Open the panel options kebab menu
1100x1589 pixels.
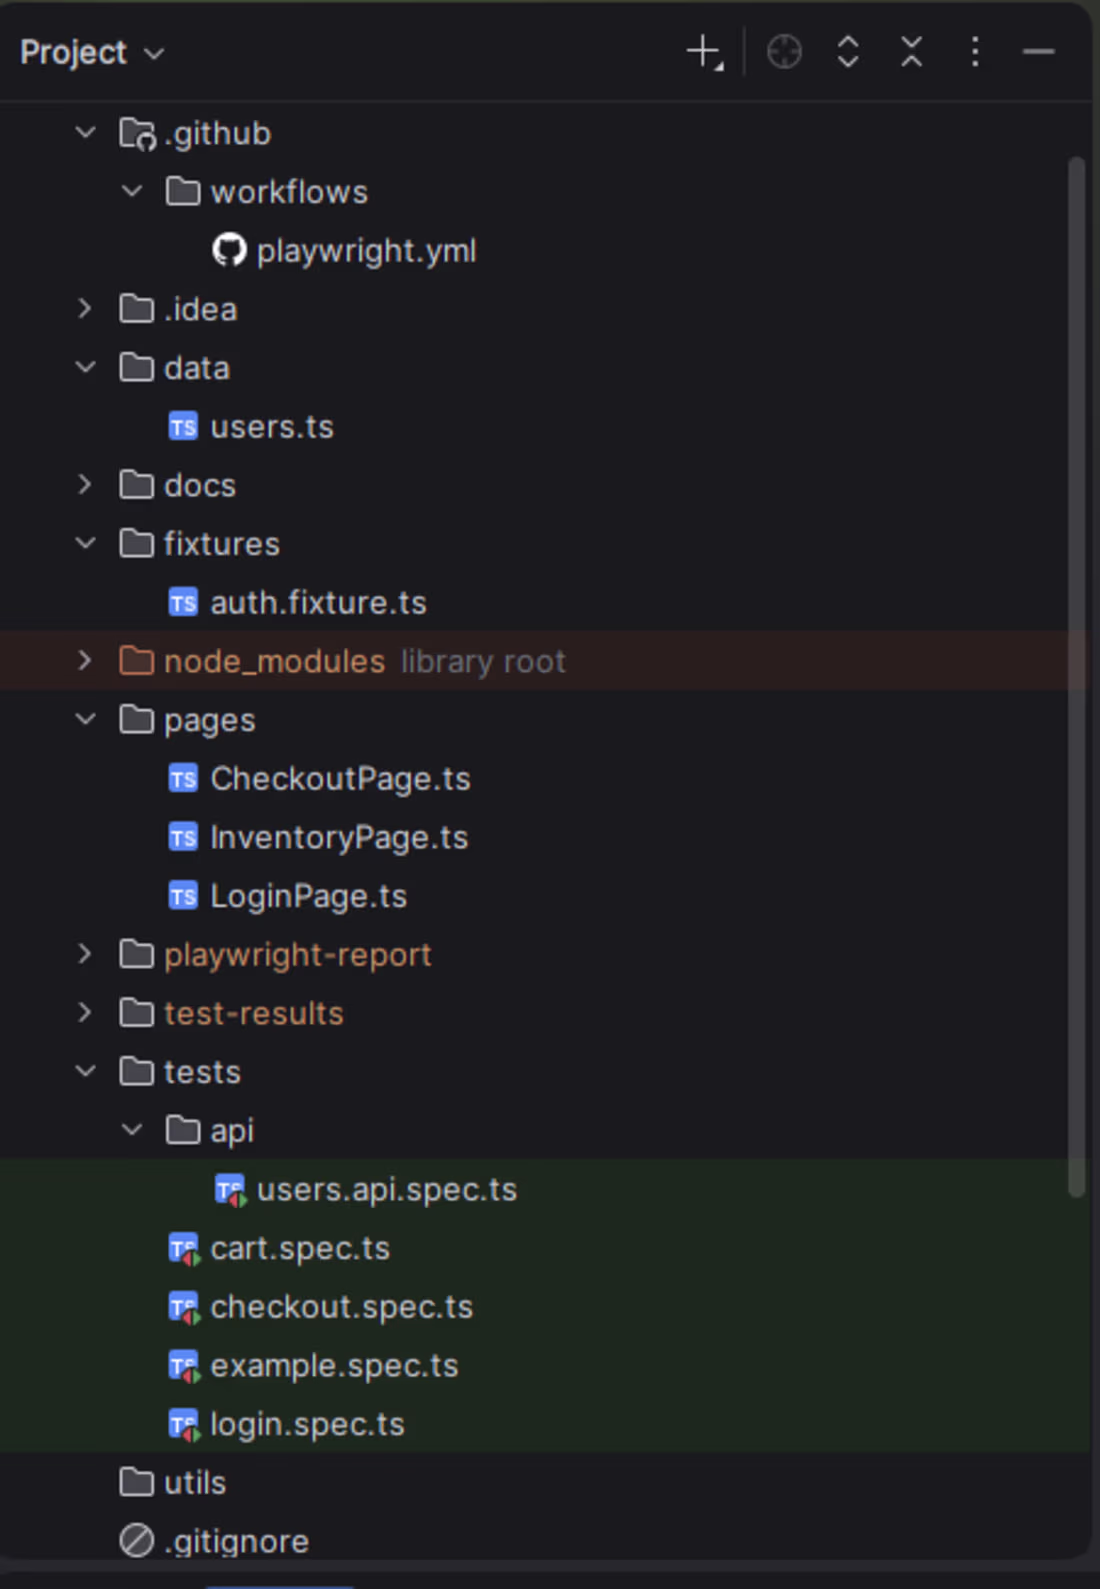pos(975,52)
